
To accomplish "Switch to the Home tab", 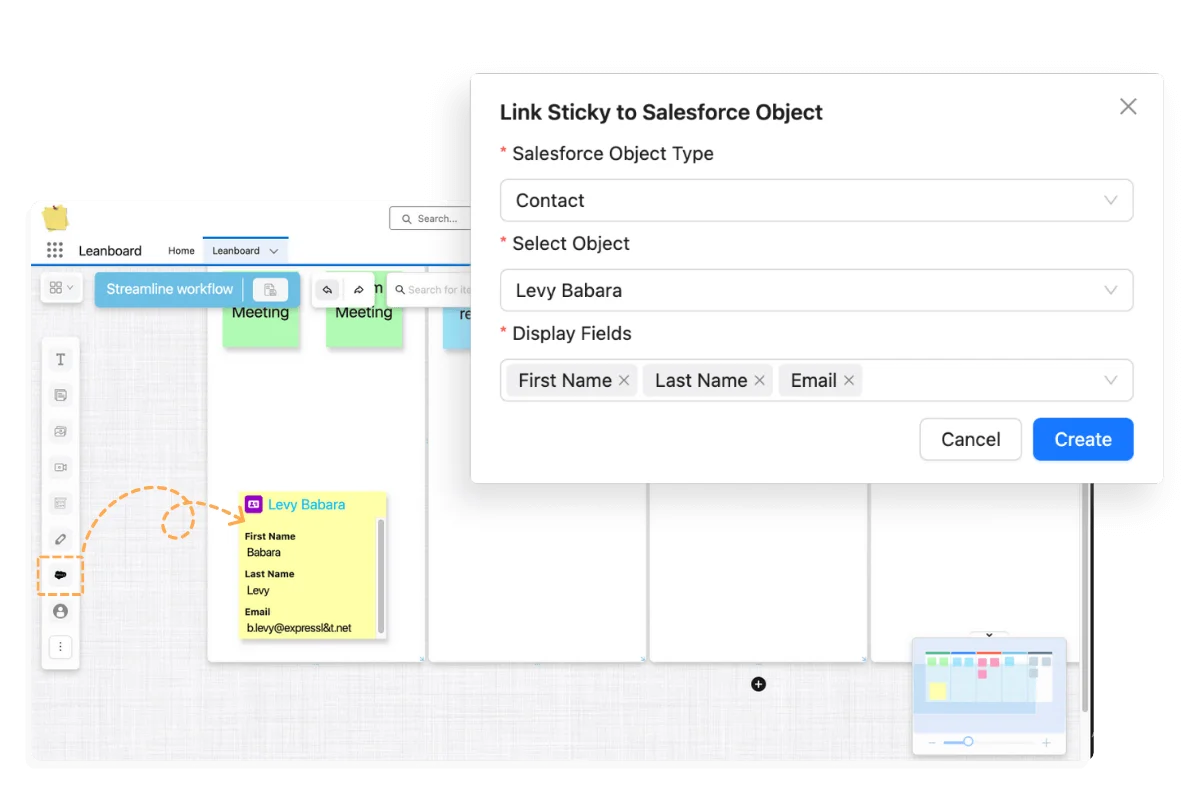I will tap(181, 251).
